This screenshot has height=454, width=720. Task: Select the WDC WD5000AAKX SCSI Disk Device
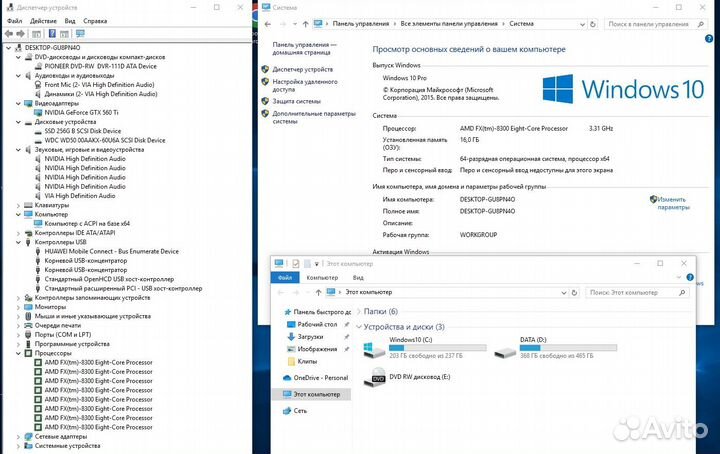(x=105, y=140)
